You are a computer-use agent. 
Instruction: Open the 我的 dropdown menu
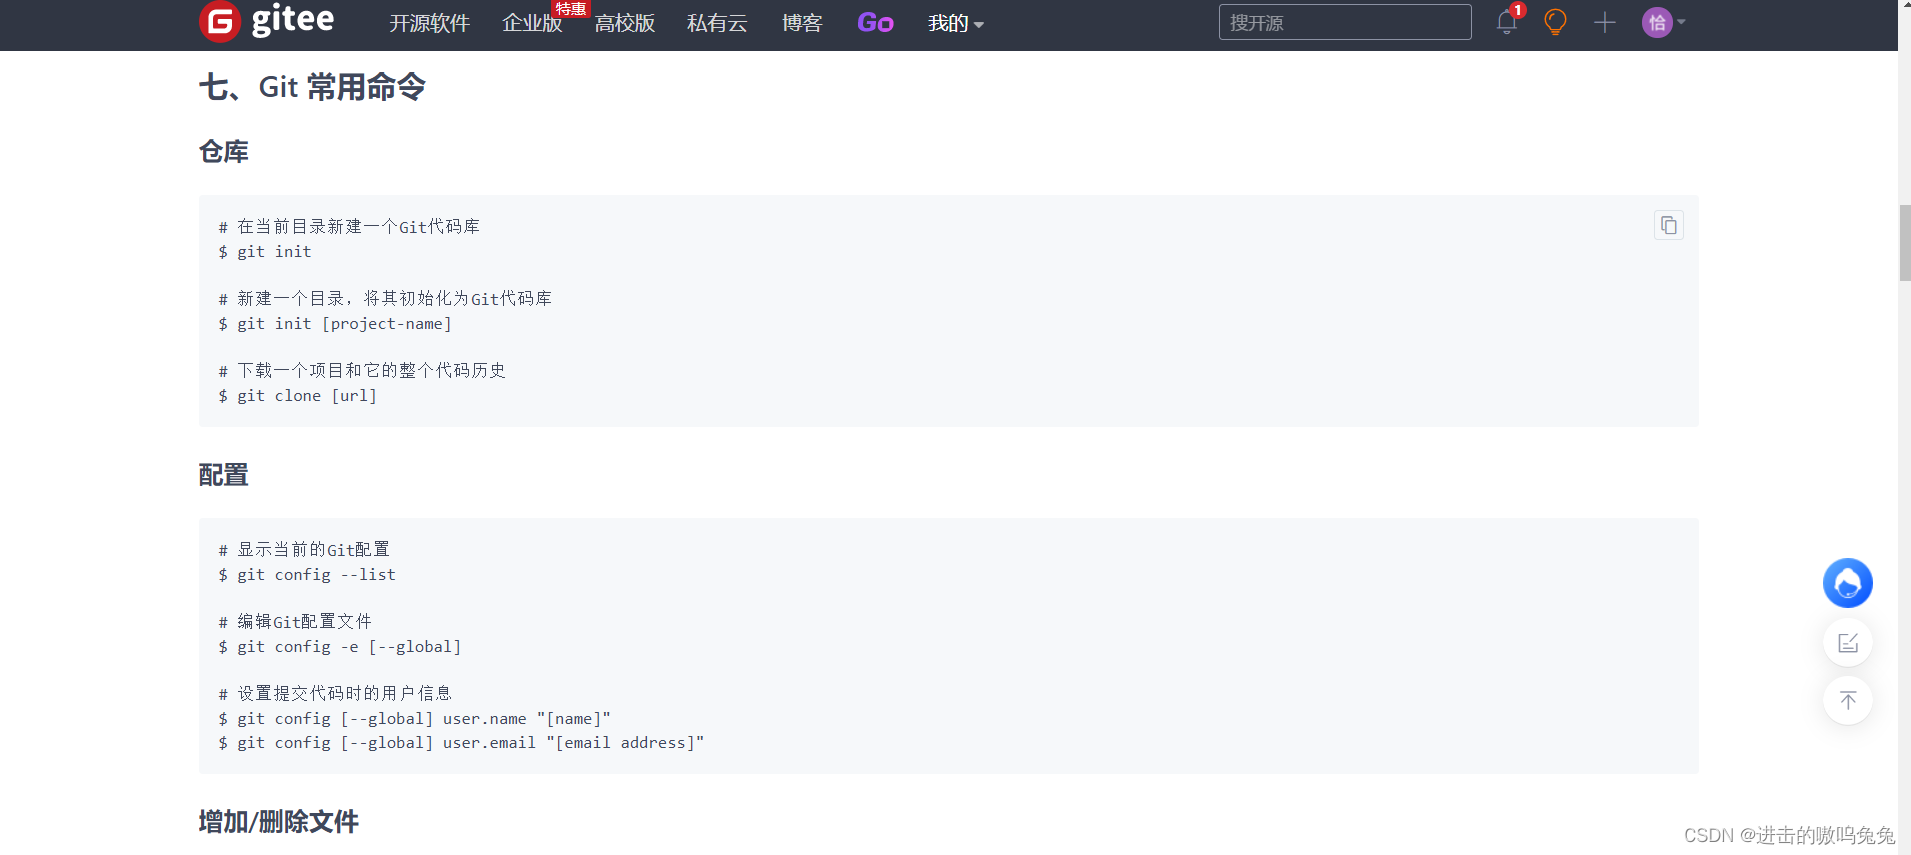pyautogui.click(x=956, y=23)
